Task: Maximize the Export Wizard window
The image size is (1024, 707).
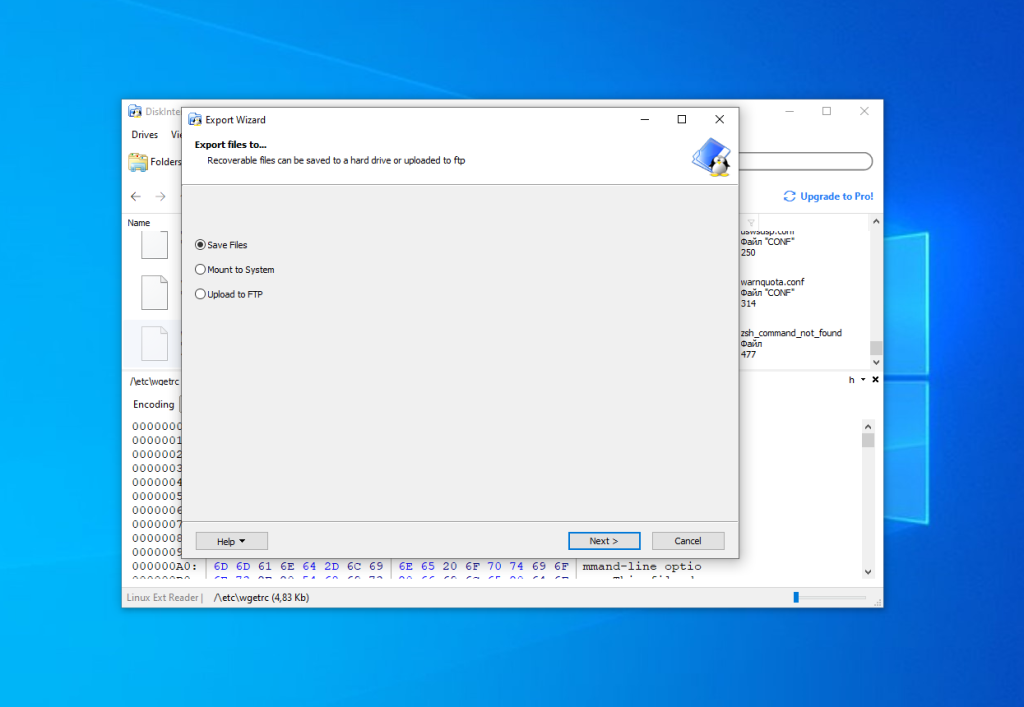Action: pyautogui.click(x=682, y=119)
